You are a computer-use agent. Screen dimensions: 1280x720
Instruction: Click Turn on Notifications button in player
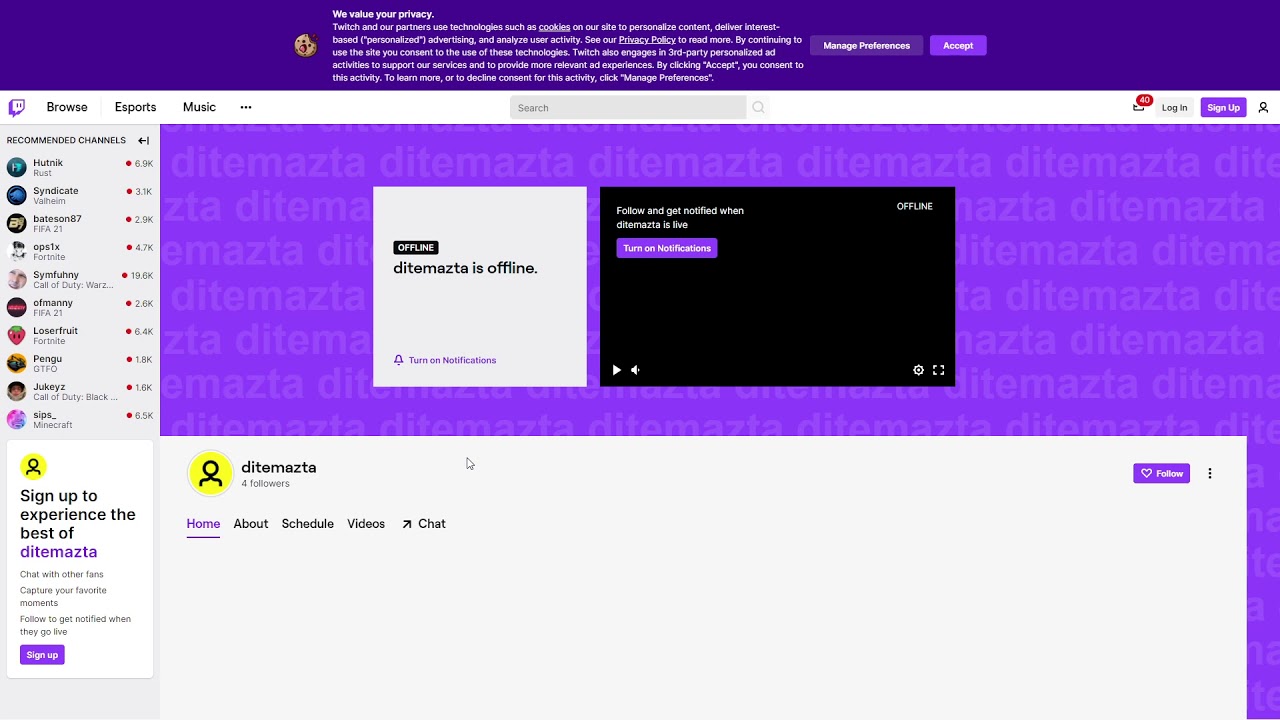(x=667, y=248)
